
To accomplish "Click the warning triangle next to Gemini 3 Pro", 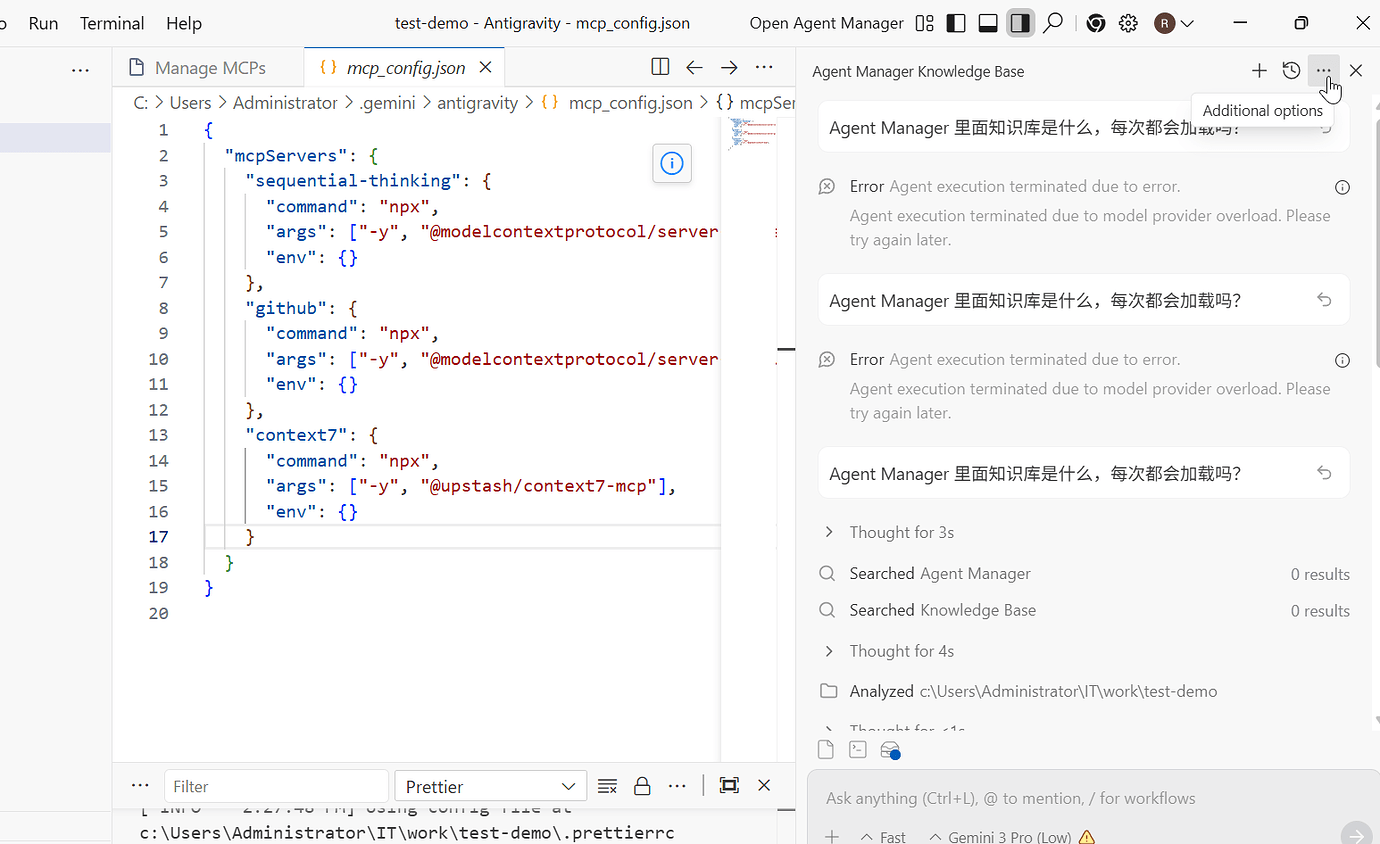I will (1087, 837).
